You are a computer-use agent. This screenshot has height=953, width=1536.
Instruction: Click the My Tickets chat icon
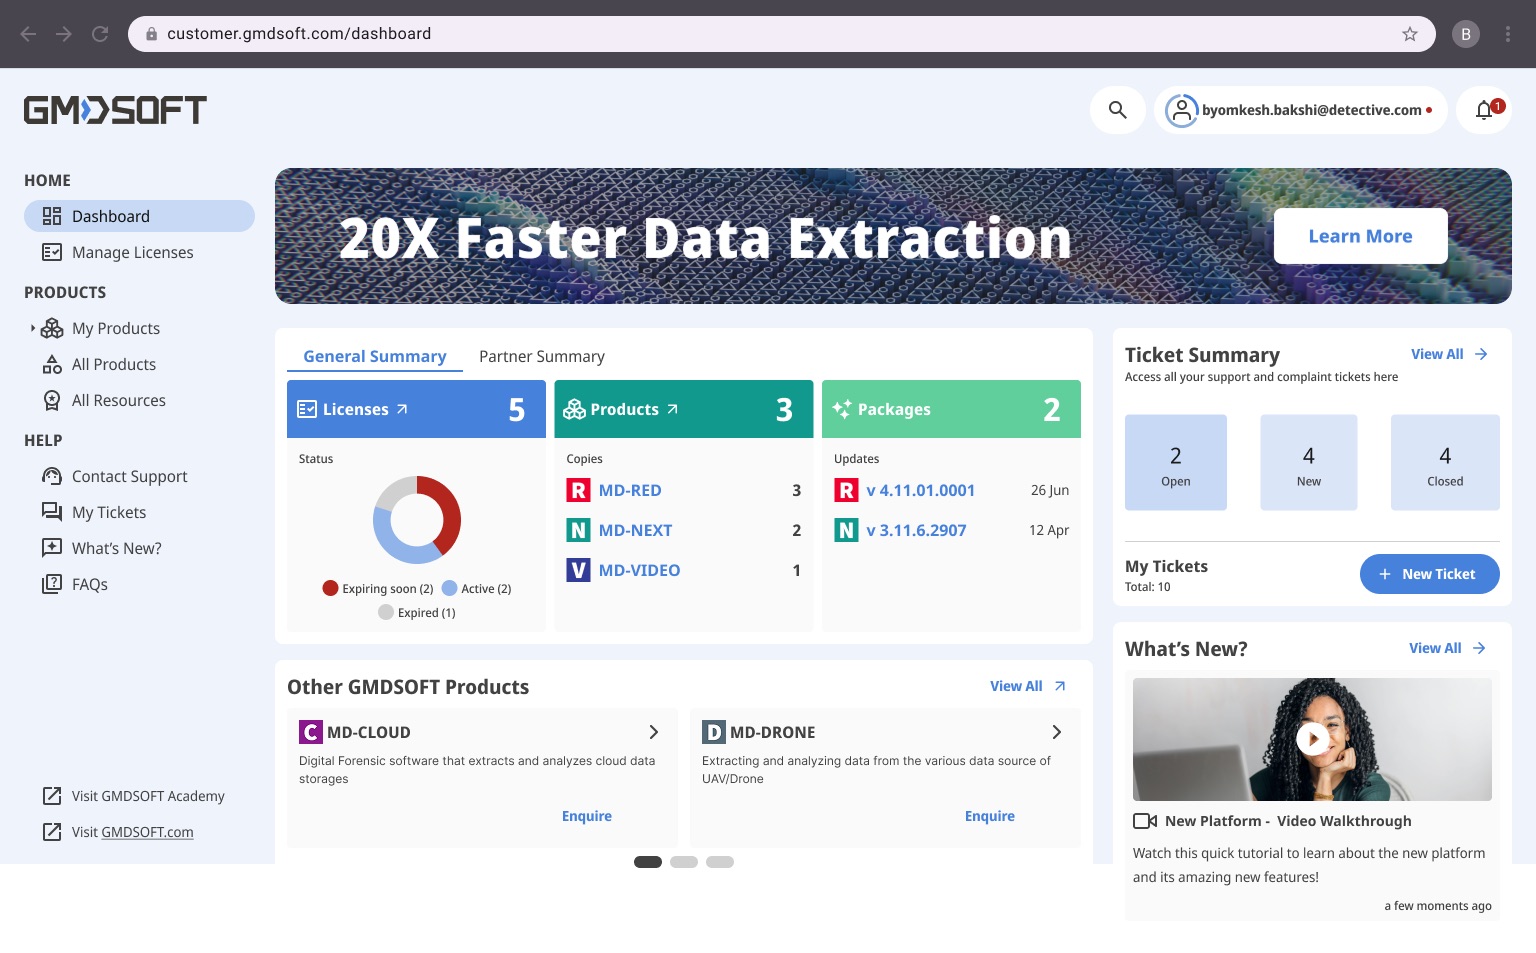tap(52, 512)
